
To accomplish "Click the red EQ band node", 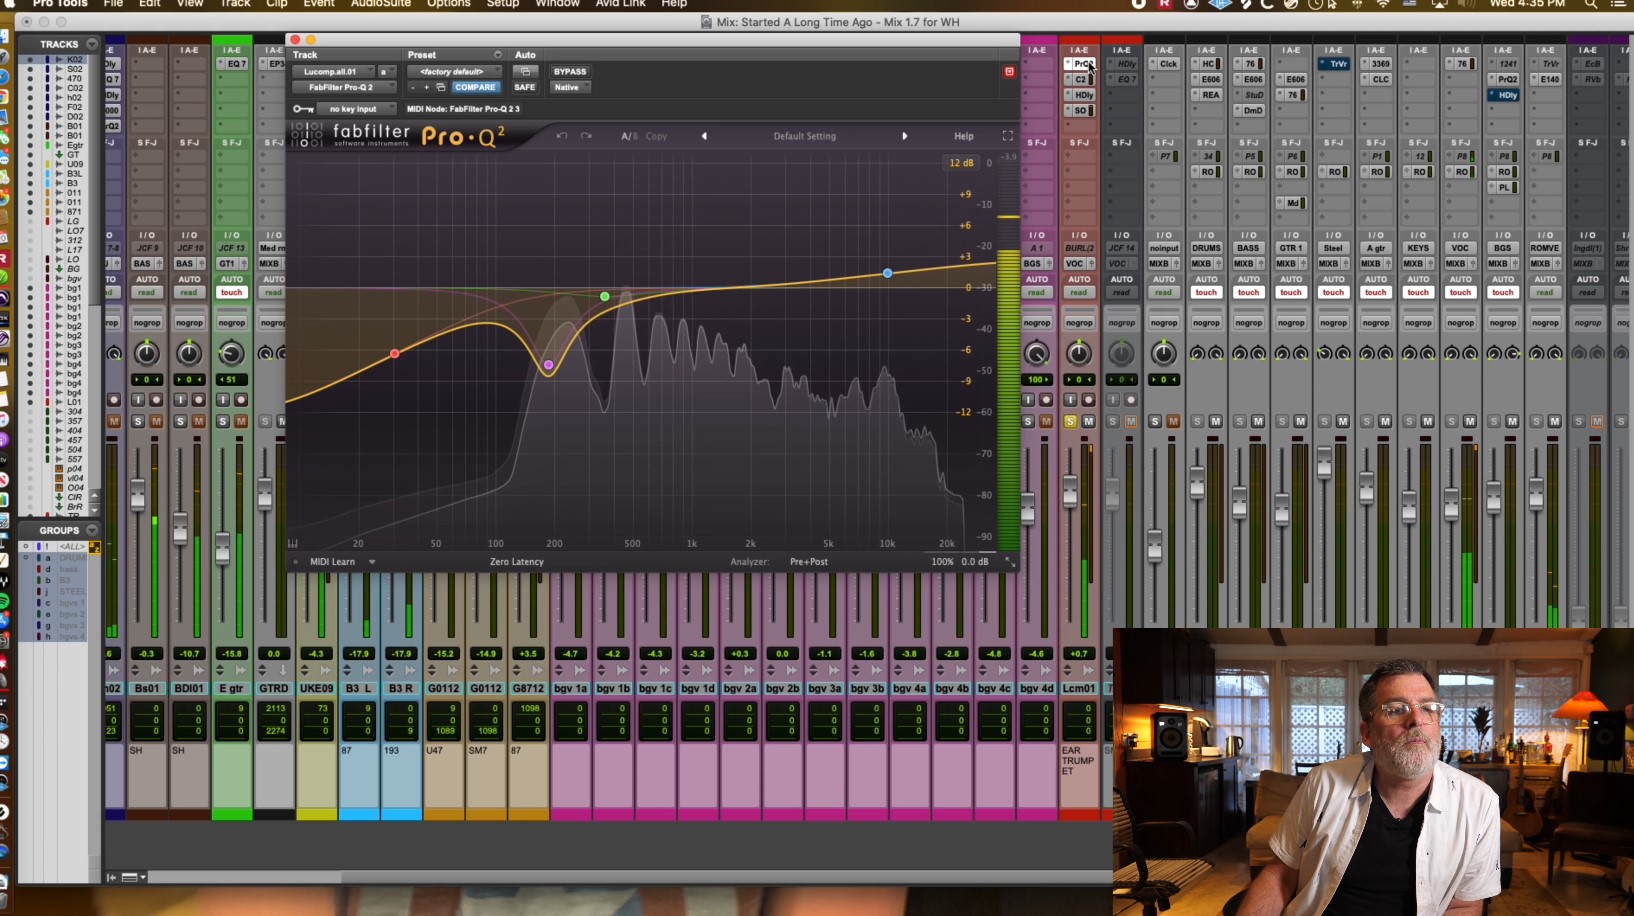I will [395, 353].
